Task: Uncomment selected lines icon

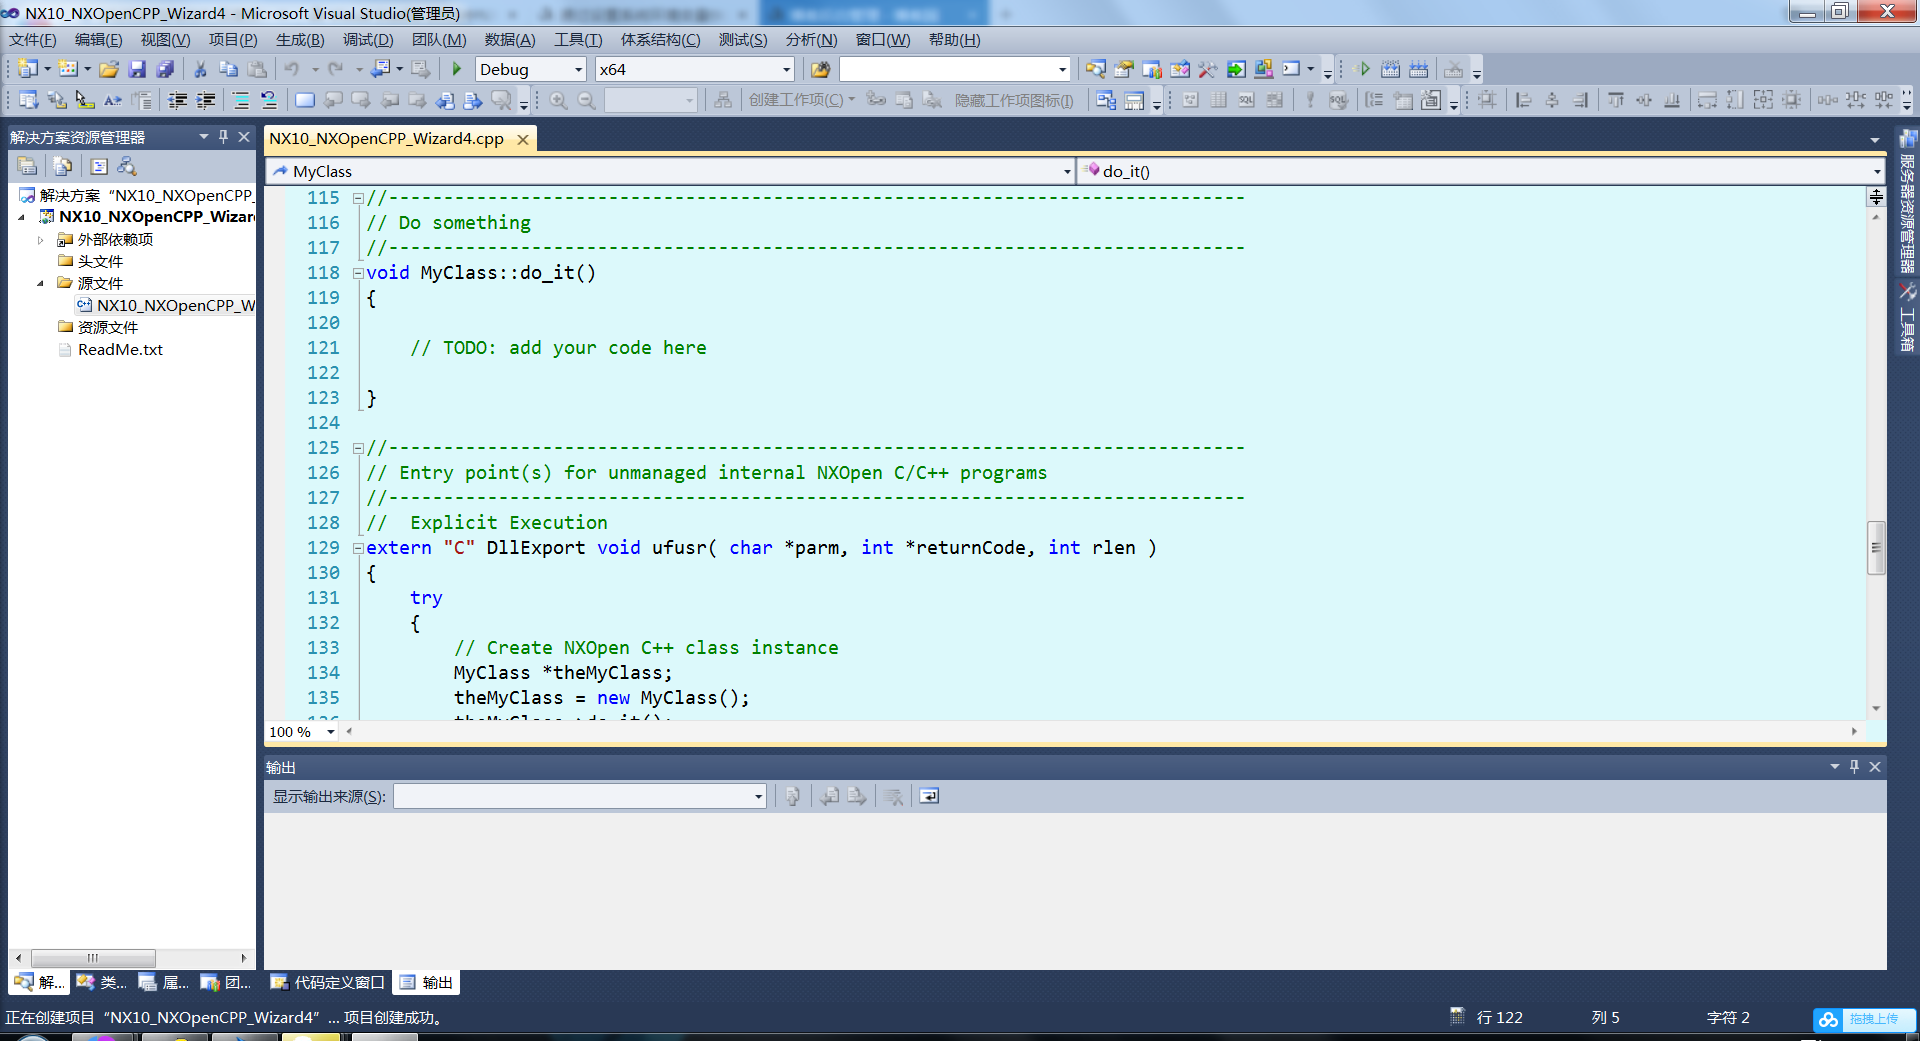Action: tap(269, 100)
